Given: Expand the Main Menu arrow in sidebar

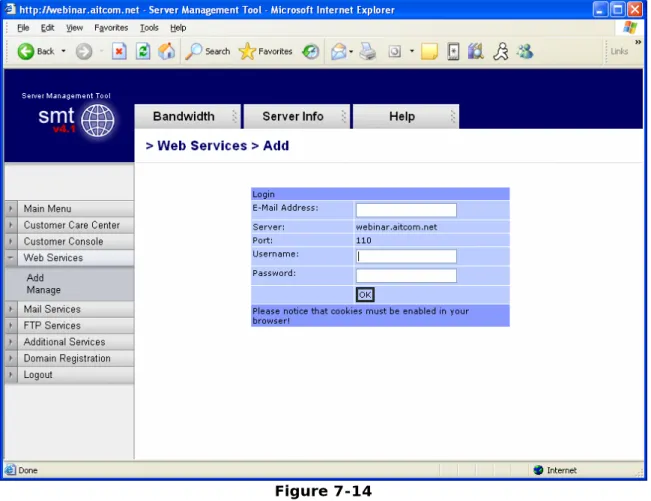Looking at the screenshot, I should pos(11,208).
